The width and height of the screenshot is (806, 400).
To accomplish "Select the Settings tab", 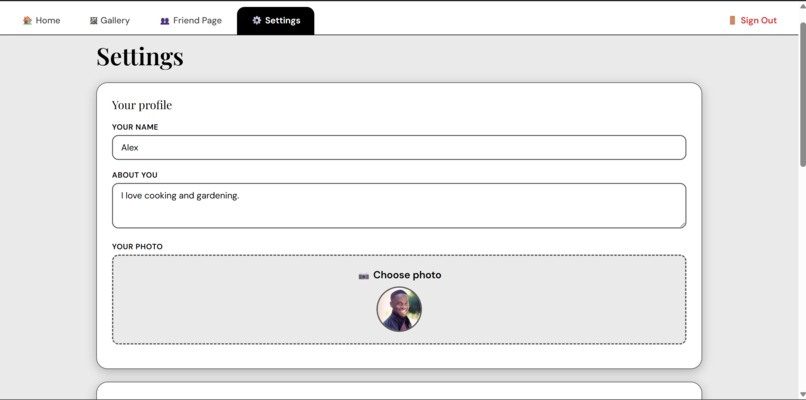I will (276, 21).
